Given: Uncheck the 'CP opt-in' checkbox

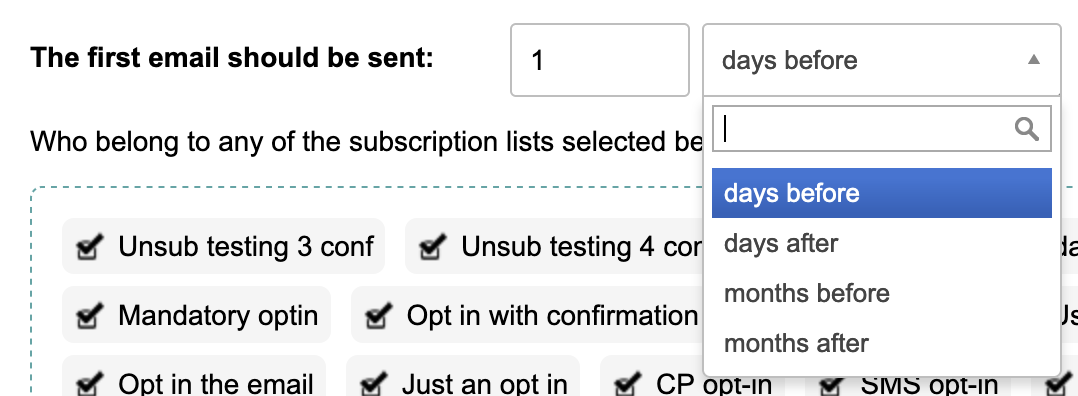Looking at the screenshot, I should [628, 384].
